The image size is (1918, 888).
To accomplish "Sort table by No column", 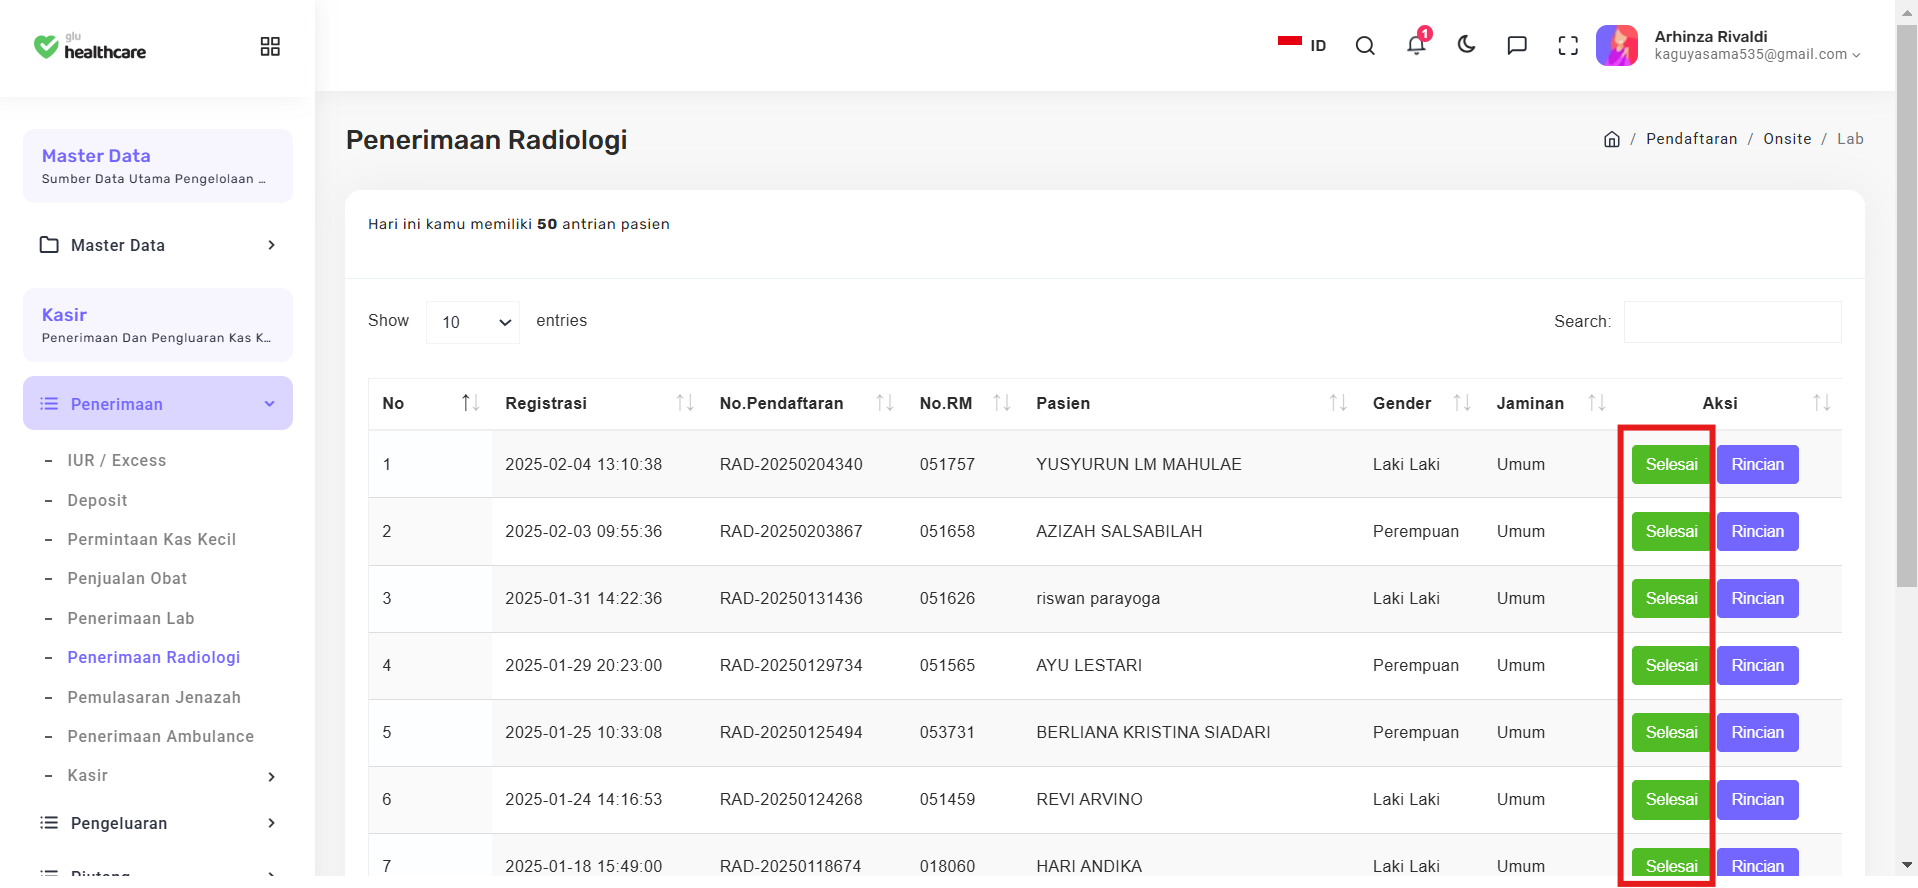I will pos(430,403).
